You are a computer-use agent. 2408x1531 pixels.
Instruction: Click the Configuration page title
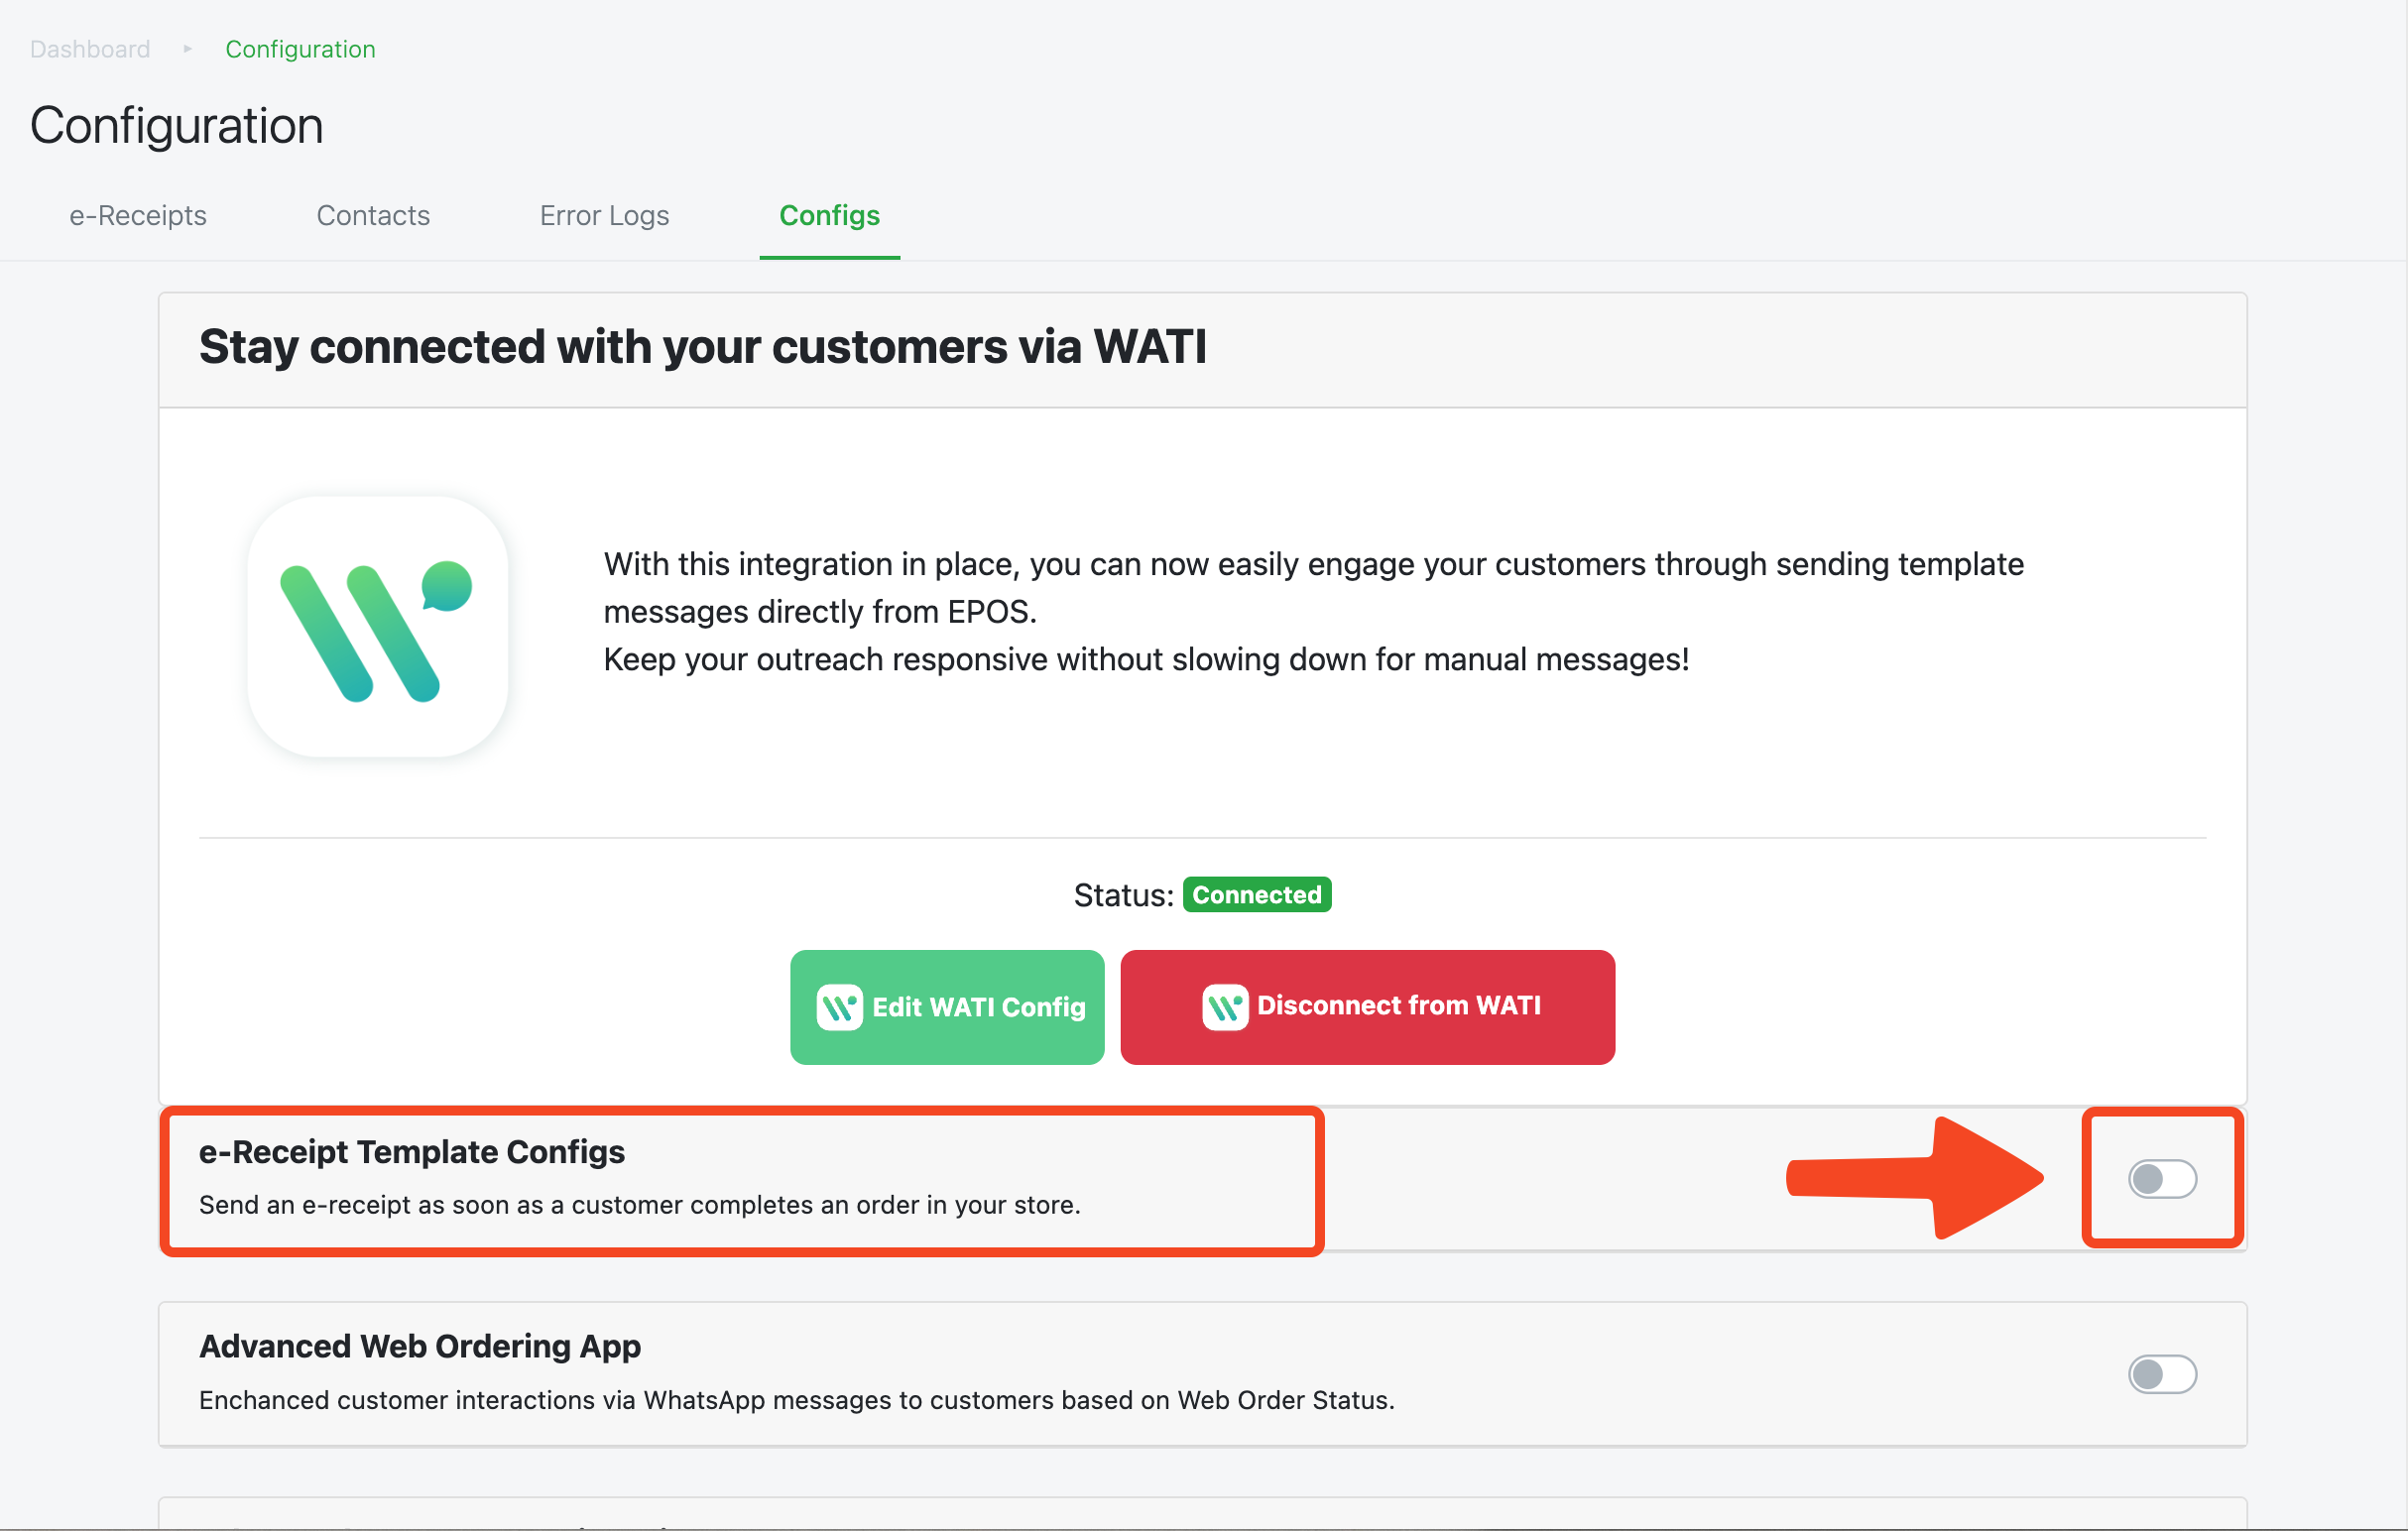point(177,126)
